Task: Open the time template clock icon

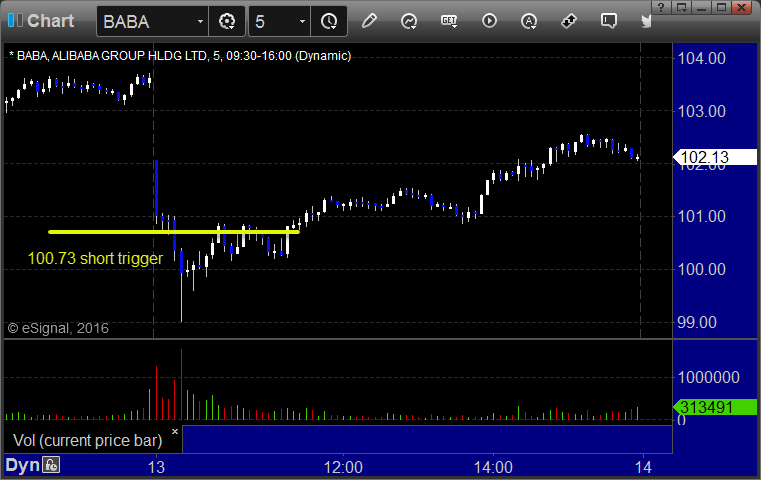Action: coord(329,21)
